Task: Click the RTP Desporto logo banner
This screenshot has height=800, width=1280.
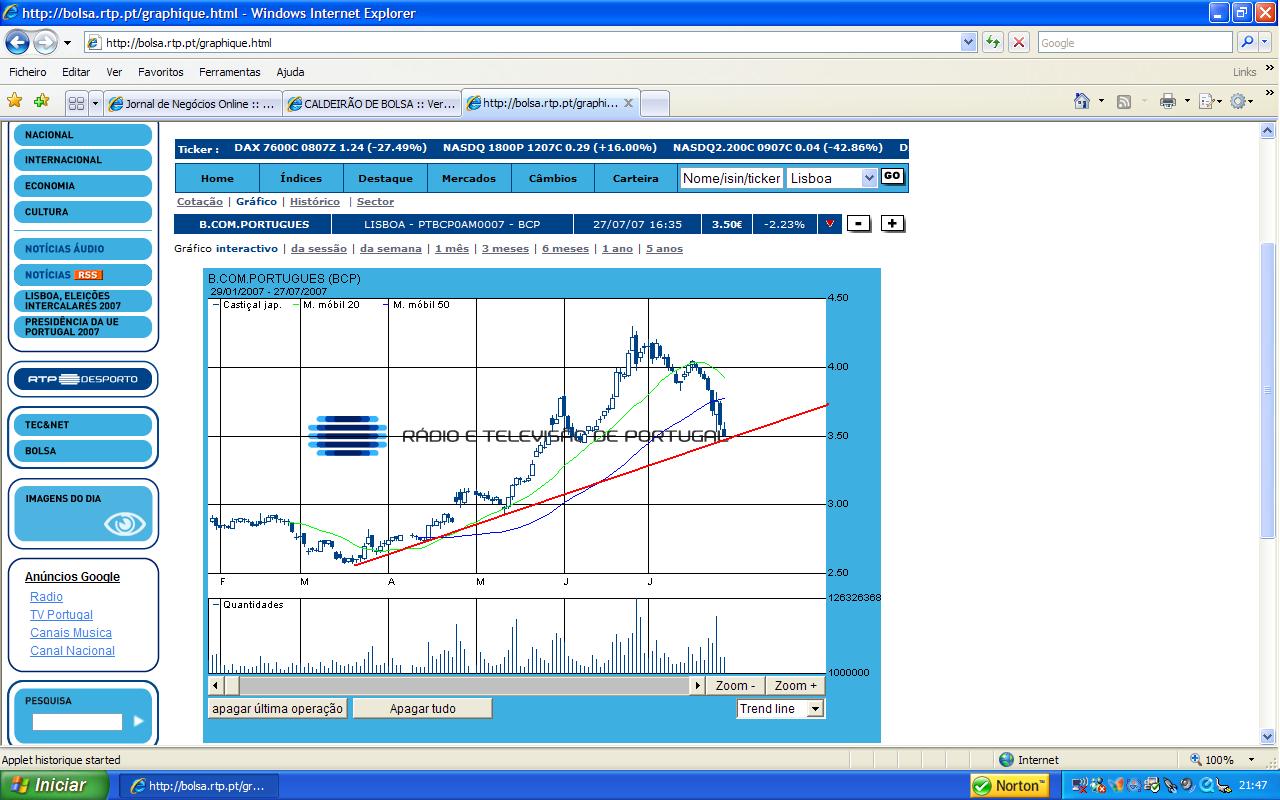Action: 83,379
